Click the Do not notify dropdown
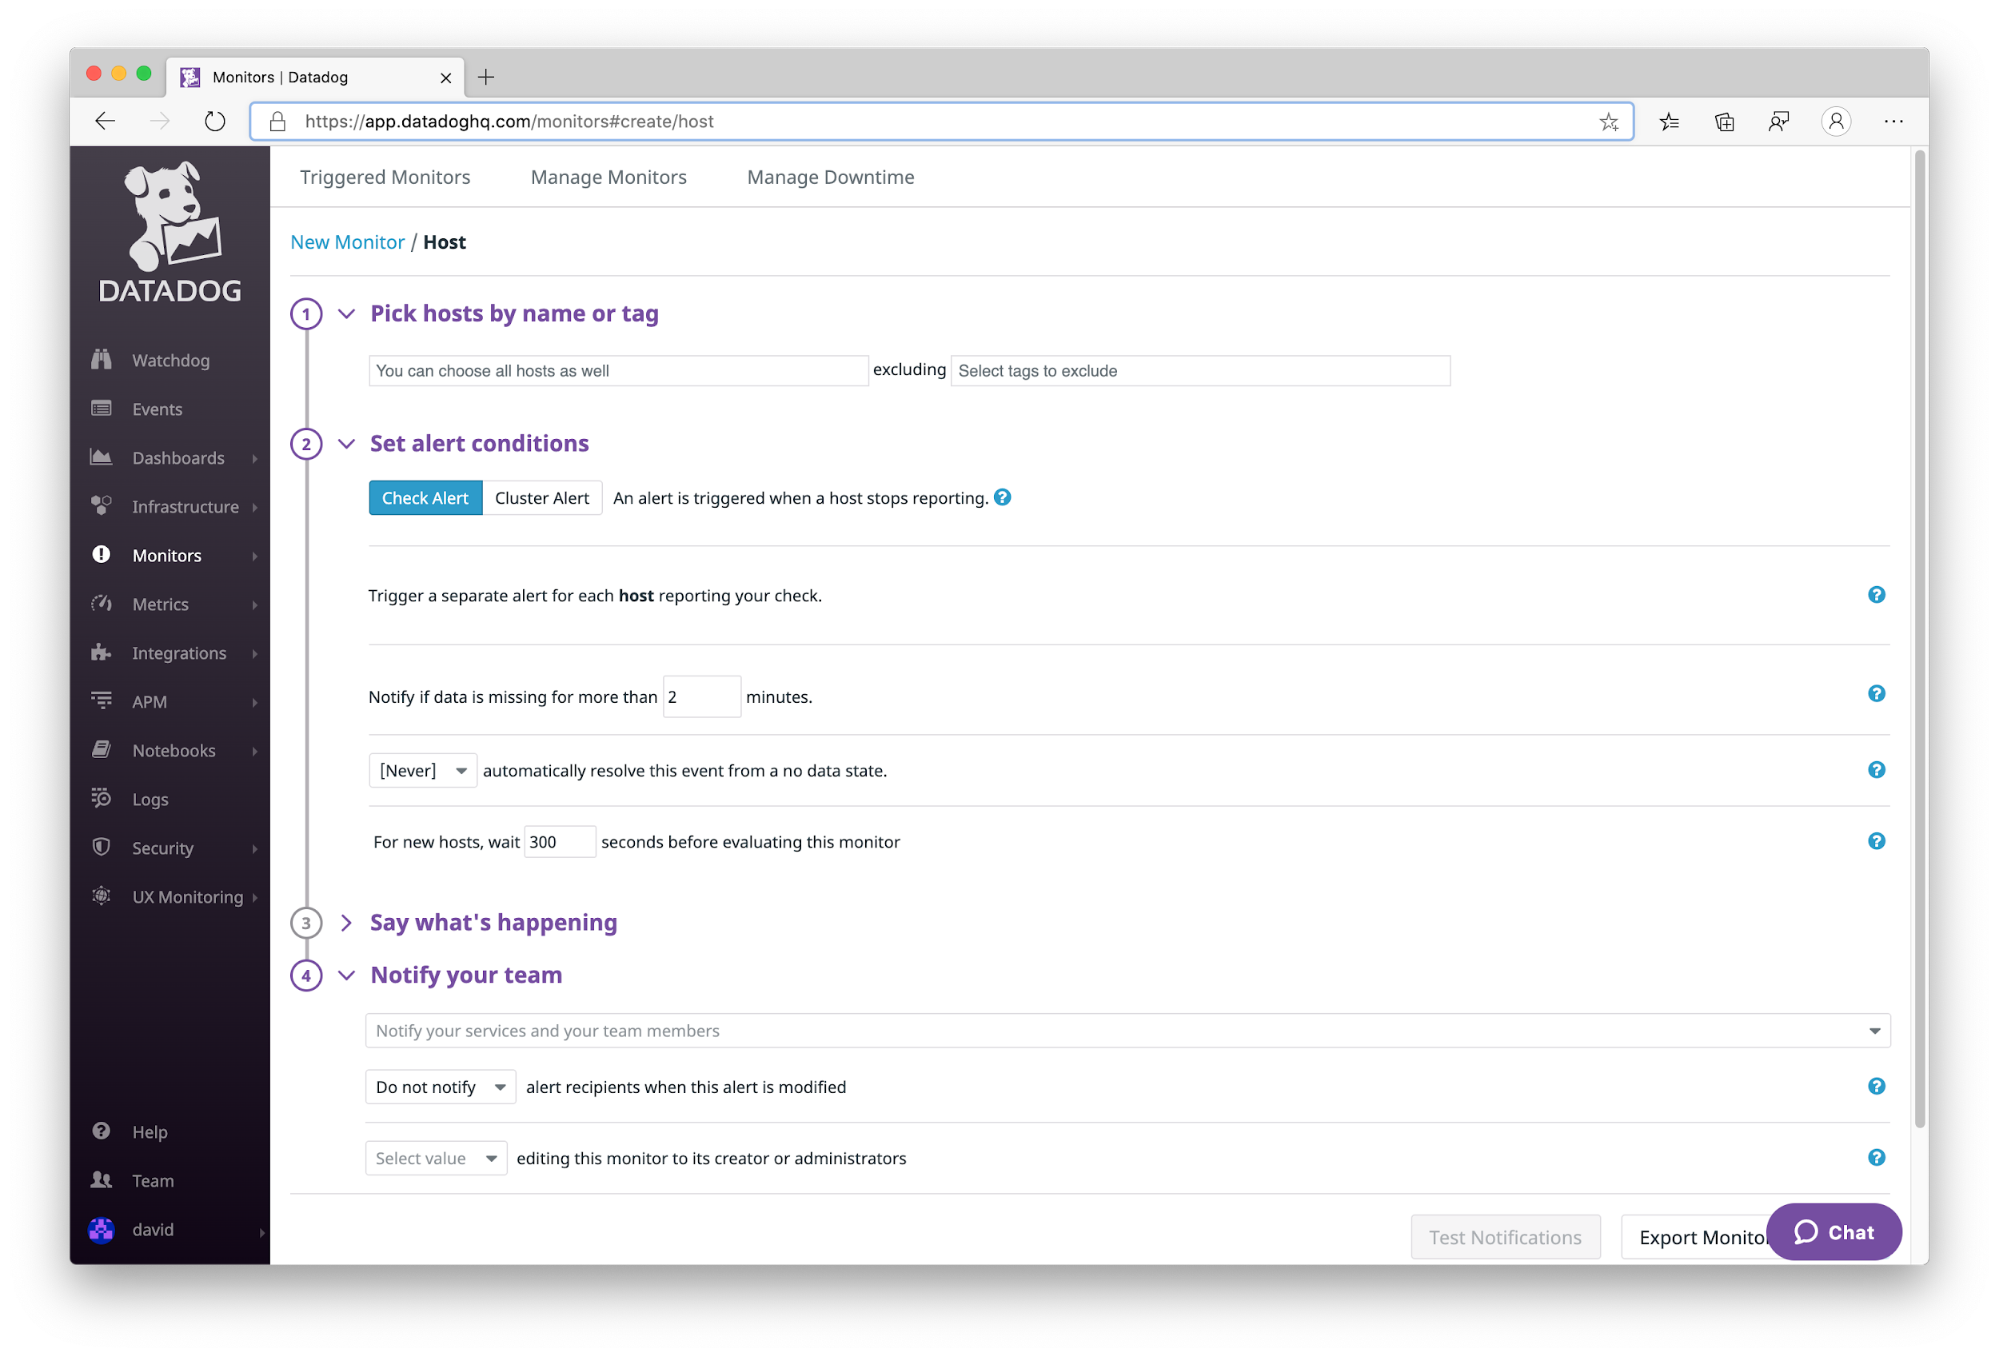 coord(439,1086)
